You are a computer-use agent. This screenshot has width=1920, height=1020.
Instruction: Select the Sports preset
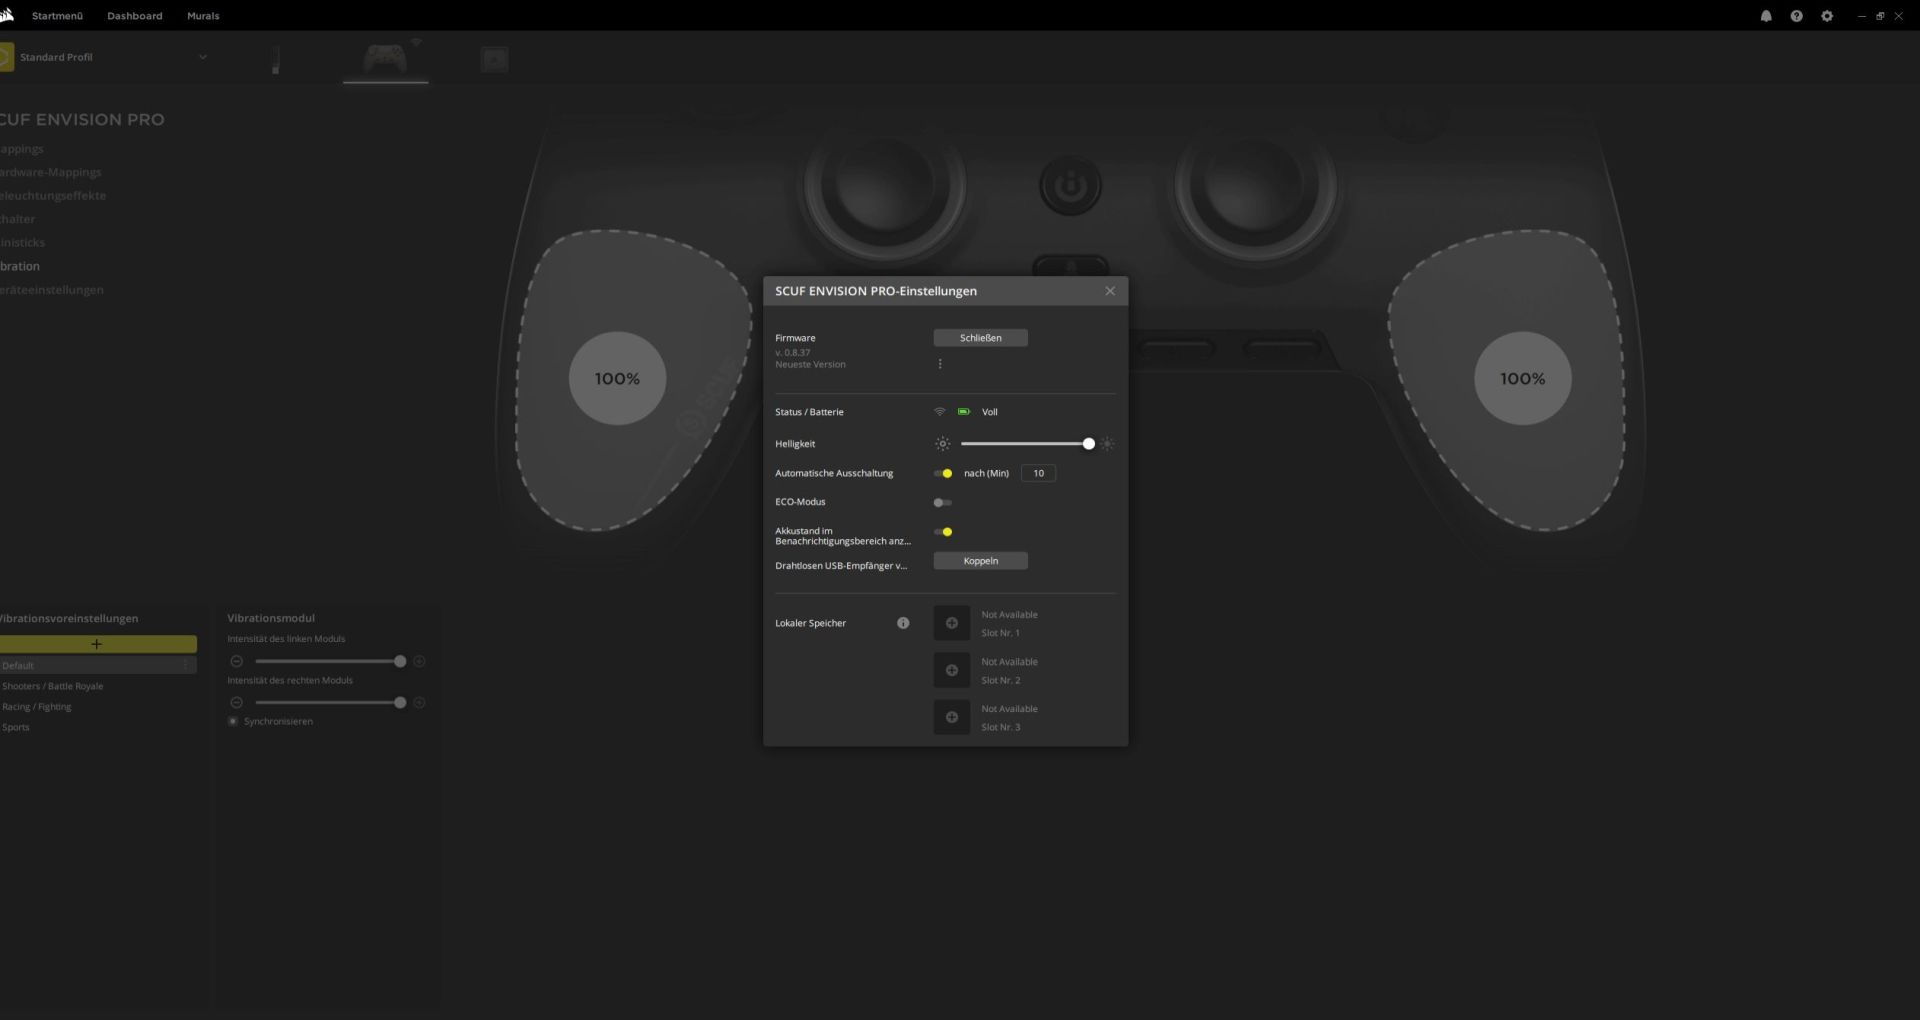click(16, 727)
